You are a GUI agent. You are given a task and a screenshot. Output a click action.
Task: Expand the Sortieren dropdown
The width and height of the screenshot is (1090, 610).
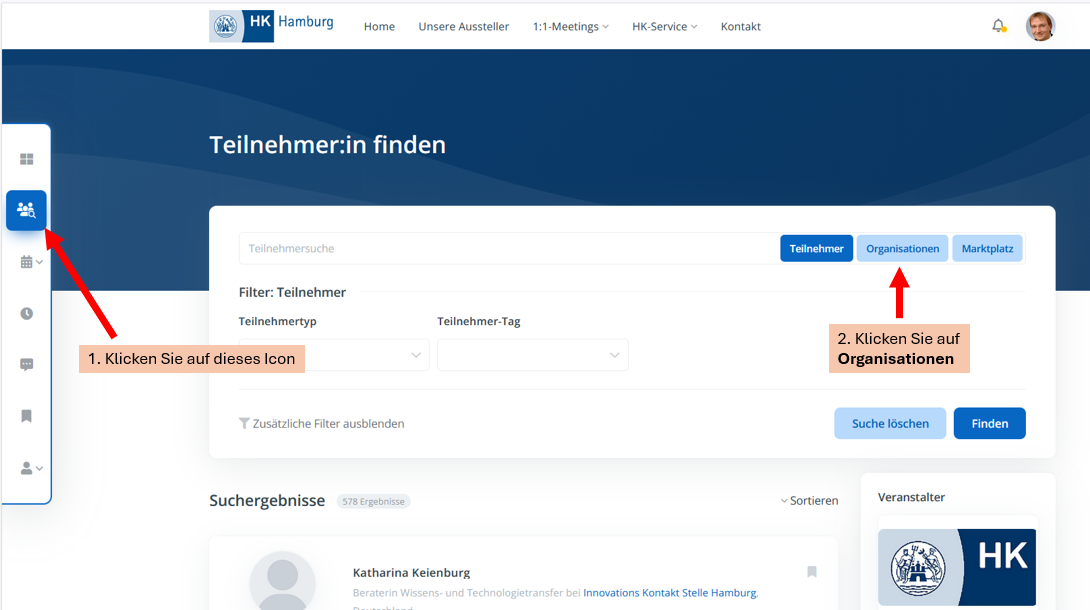(809, 500)
